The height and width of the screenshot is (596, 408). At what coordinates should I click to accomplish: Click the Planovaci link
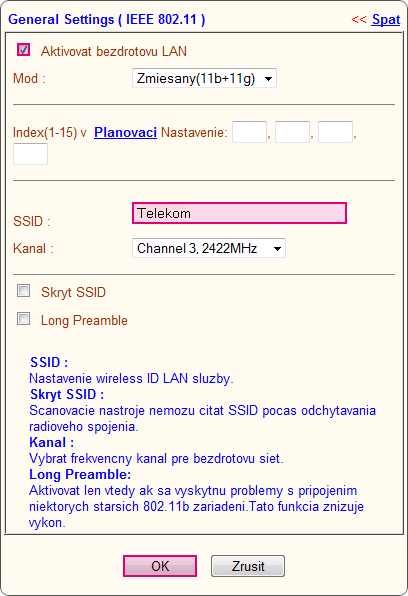point(125,132)
